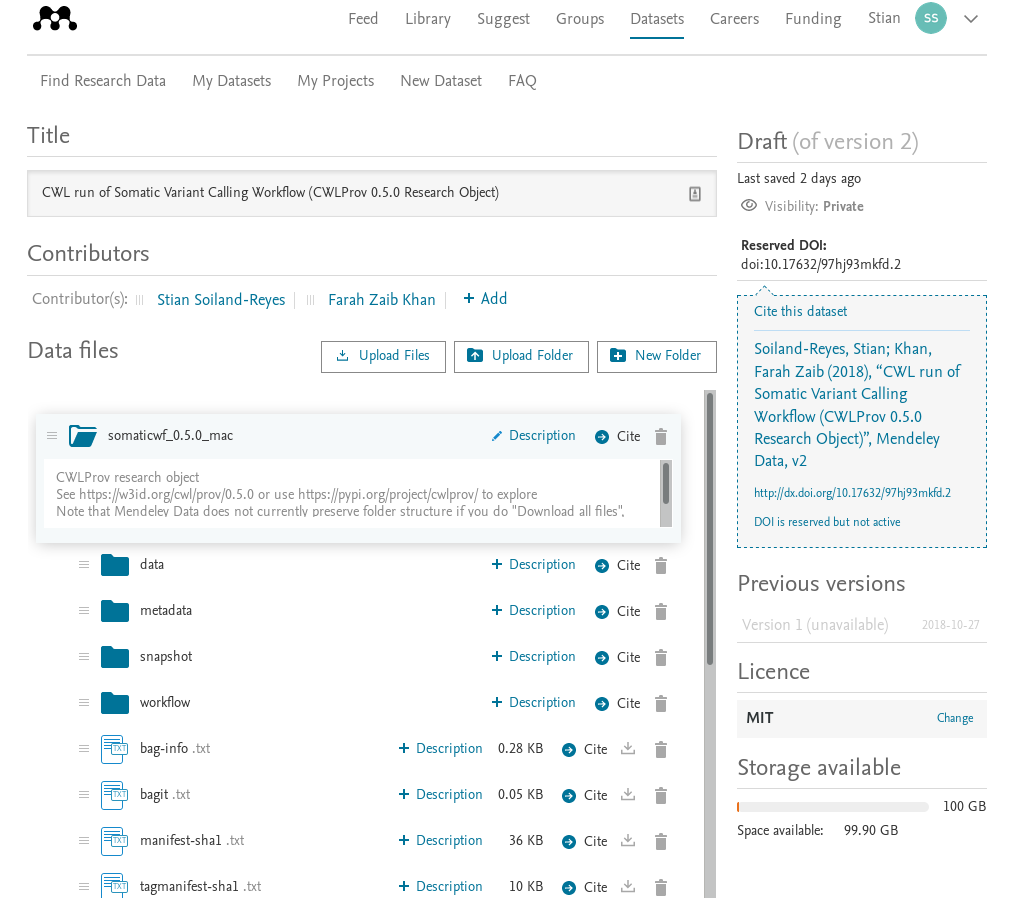1036x918 pixels.
Task: Click the SS user avatar
Action: [930, 18]
